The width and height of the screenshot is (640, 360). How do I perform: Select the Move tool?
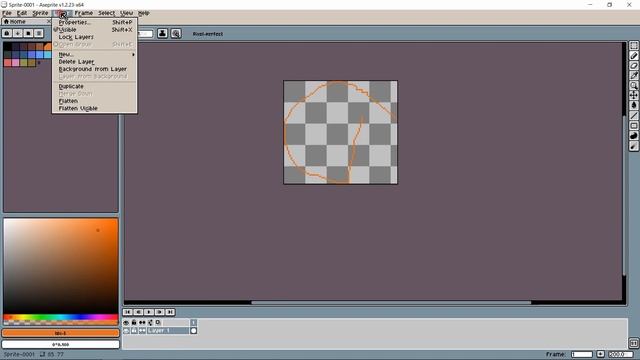(633, 95)
